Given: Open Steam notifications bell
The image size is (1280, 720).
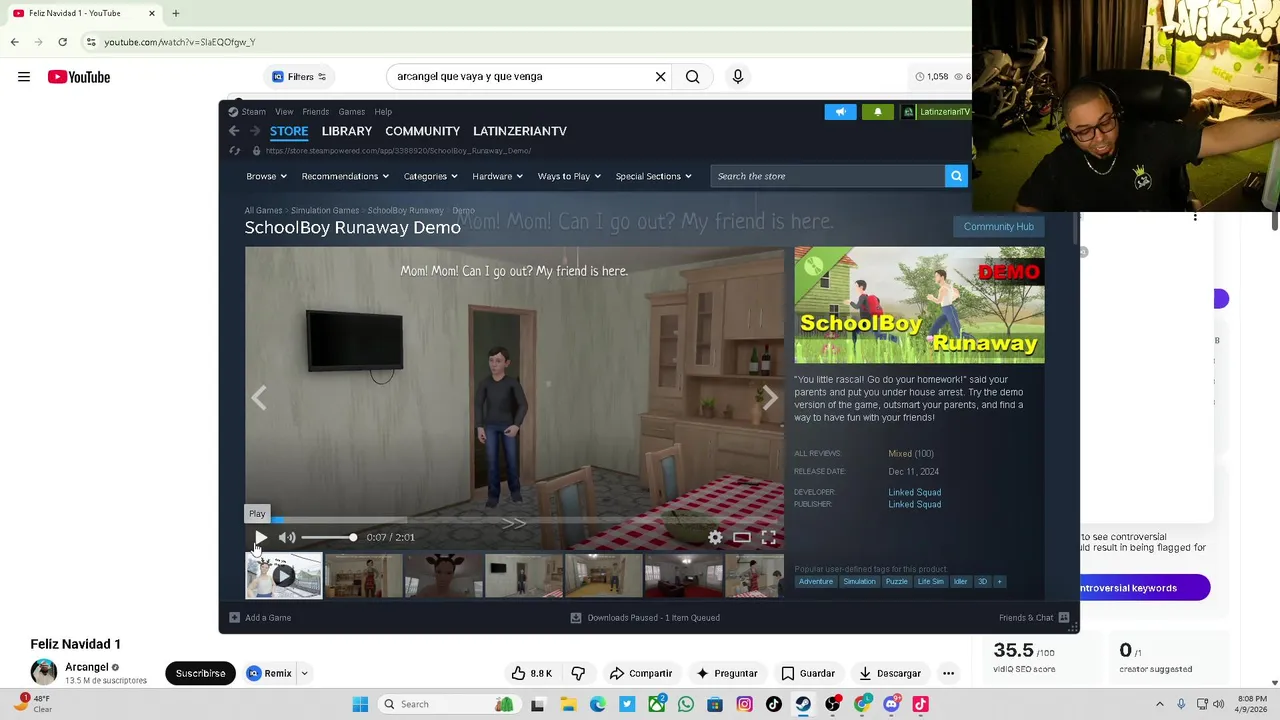Looking at the screenshot, I should pos(878,112).
